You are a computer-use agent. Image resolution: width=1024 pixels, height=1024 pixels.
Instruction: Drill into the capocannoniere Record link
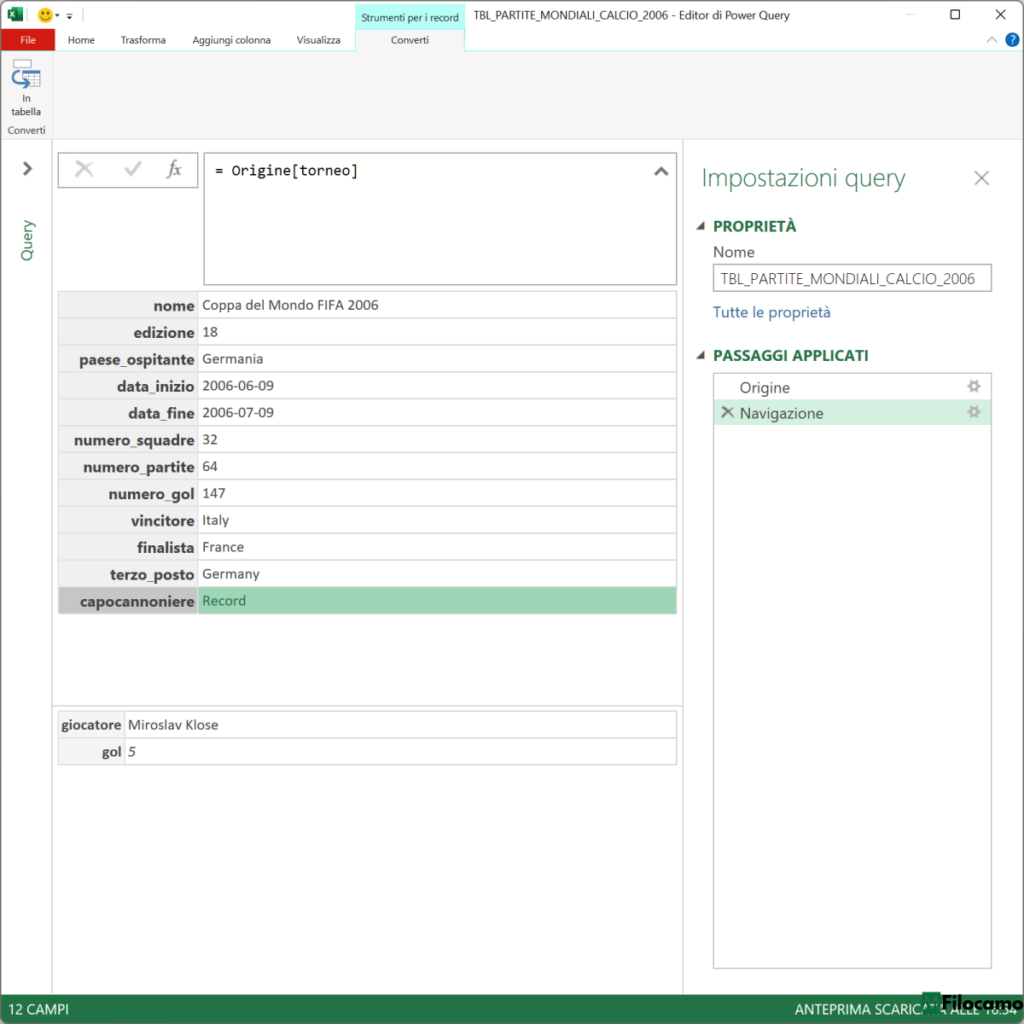224,601
